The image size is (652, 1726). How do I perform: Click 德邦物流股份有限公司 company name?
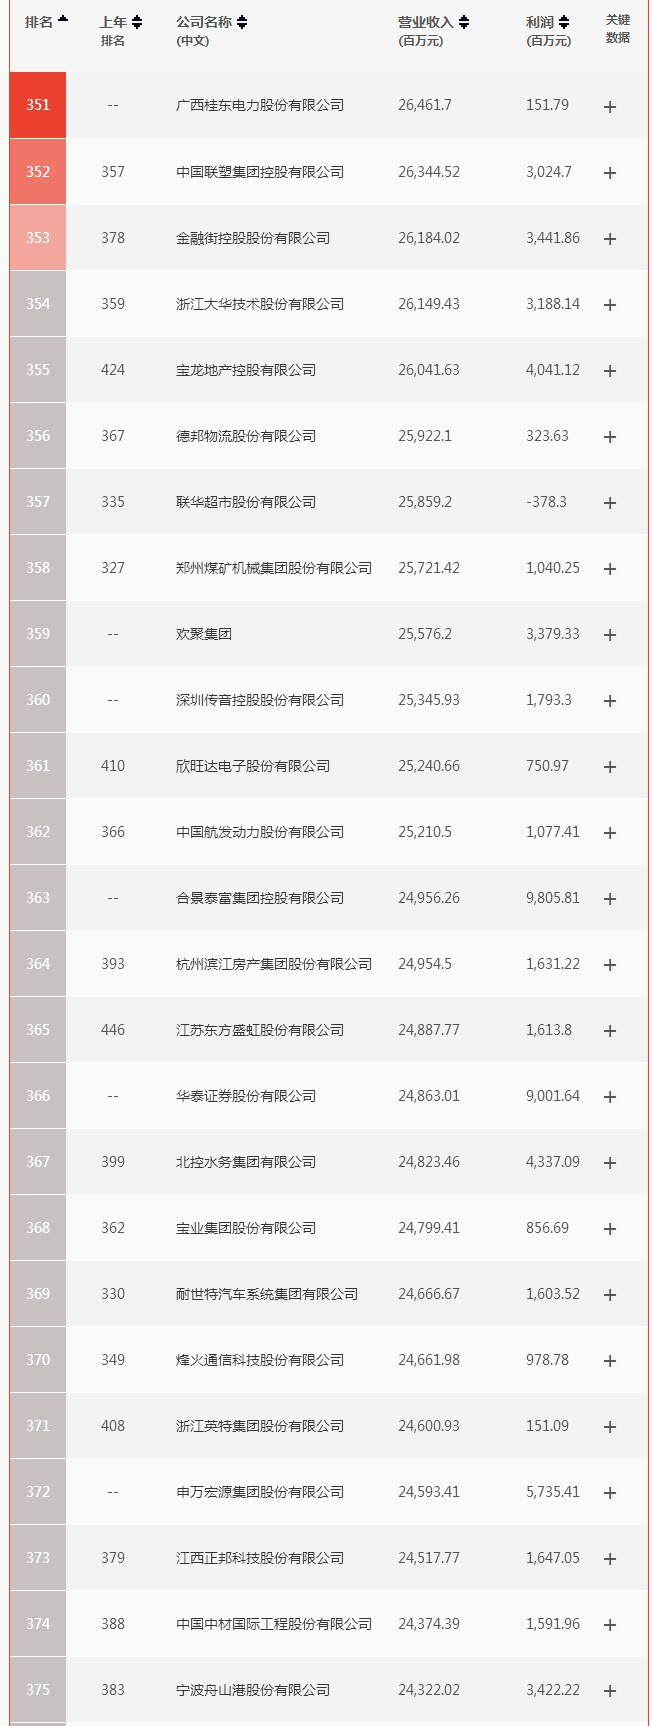245,436
